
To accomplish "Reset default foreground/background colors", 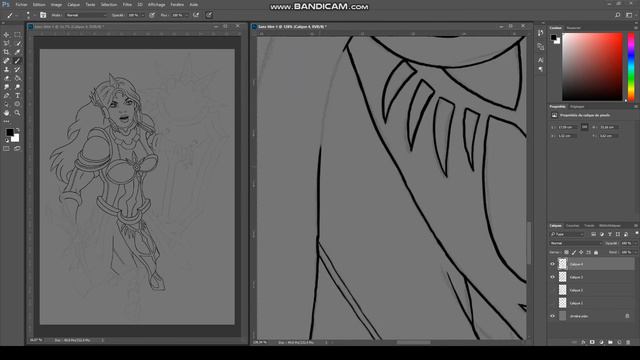I will coord(7,140).
